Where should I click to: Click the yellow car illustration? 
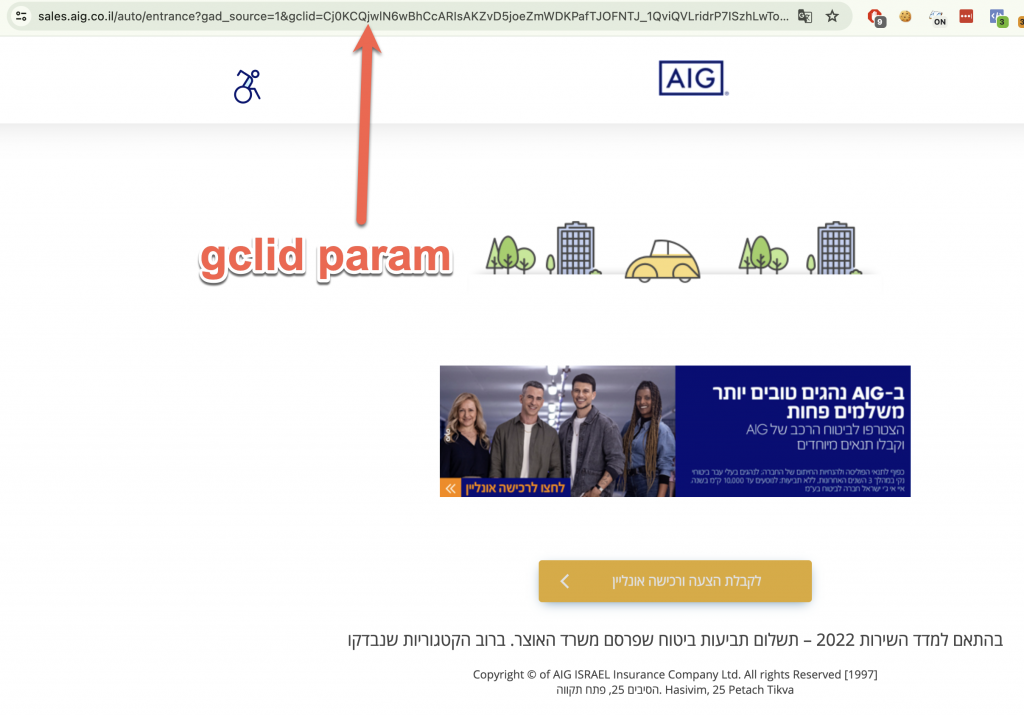tap(662, 261)
